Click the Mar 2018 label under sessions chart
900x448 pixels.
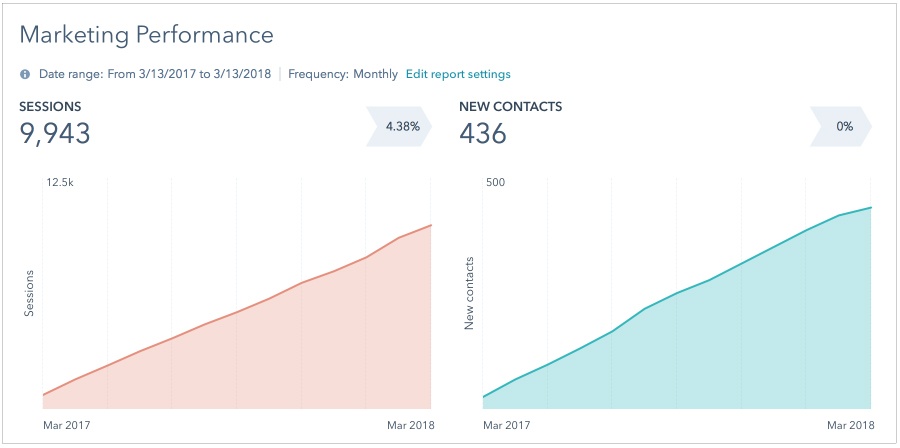point(411,426)
